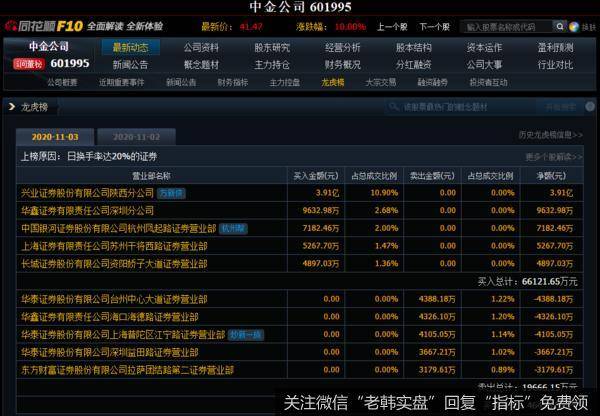This screenshot has height=416, width=600.
Task: Click the 同花顺 F10 logo
Action: (44, 26)
